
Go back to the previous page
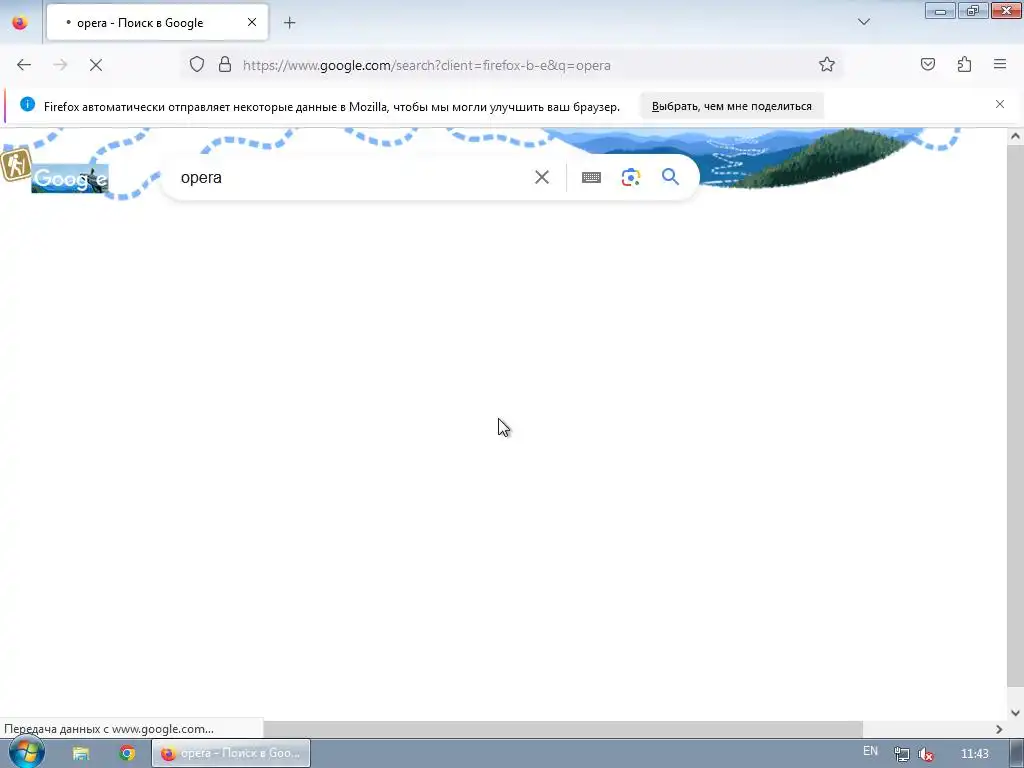[x=24, y=65]
